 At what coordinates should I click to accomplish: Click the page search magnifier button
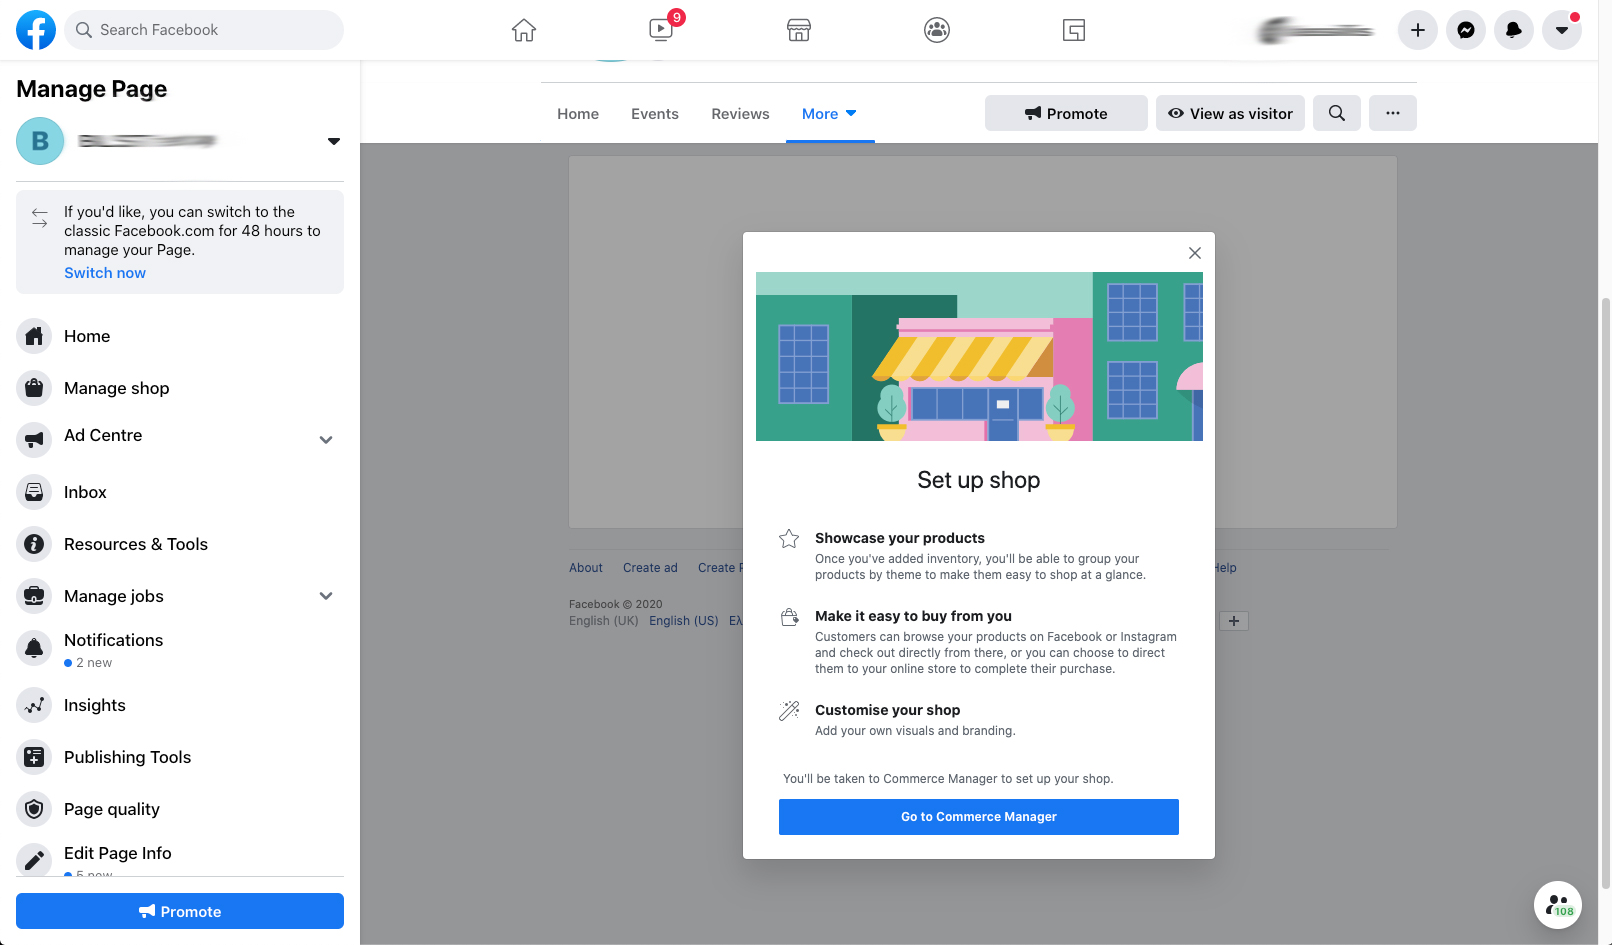tap(1337, 113)
